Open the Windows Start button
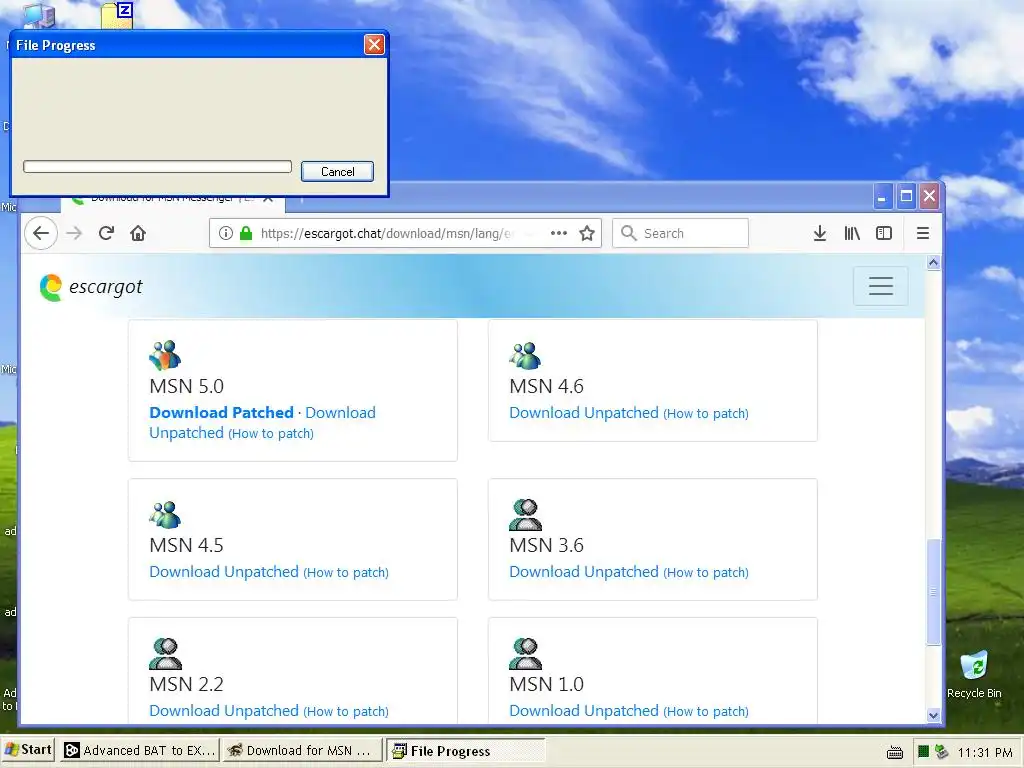Viewport: 1024px width, 768px height. tap(28, 750)
